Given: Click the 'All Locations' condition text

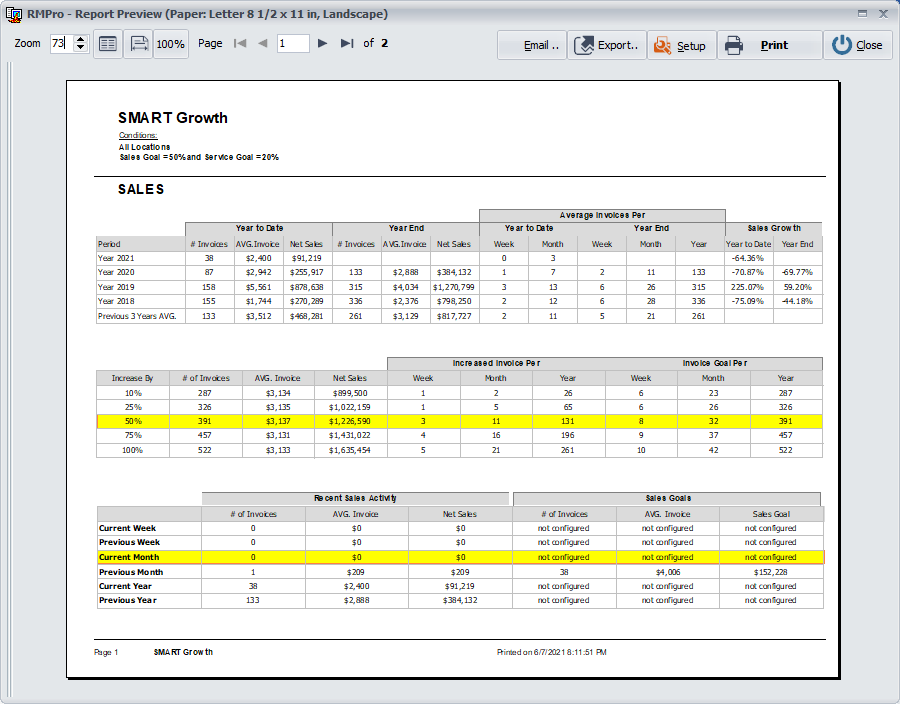Looking at the screenshot, I should tap(145, 147).
